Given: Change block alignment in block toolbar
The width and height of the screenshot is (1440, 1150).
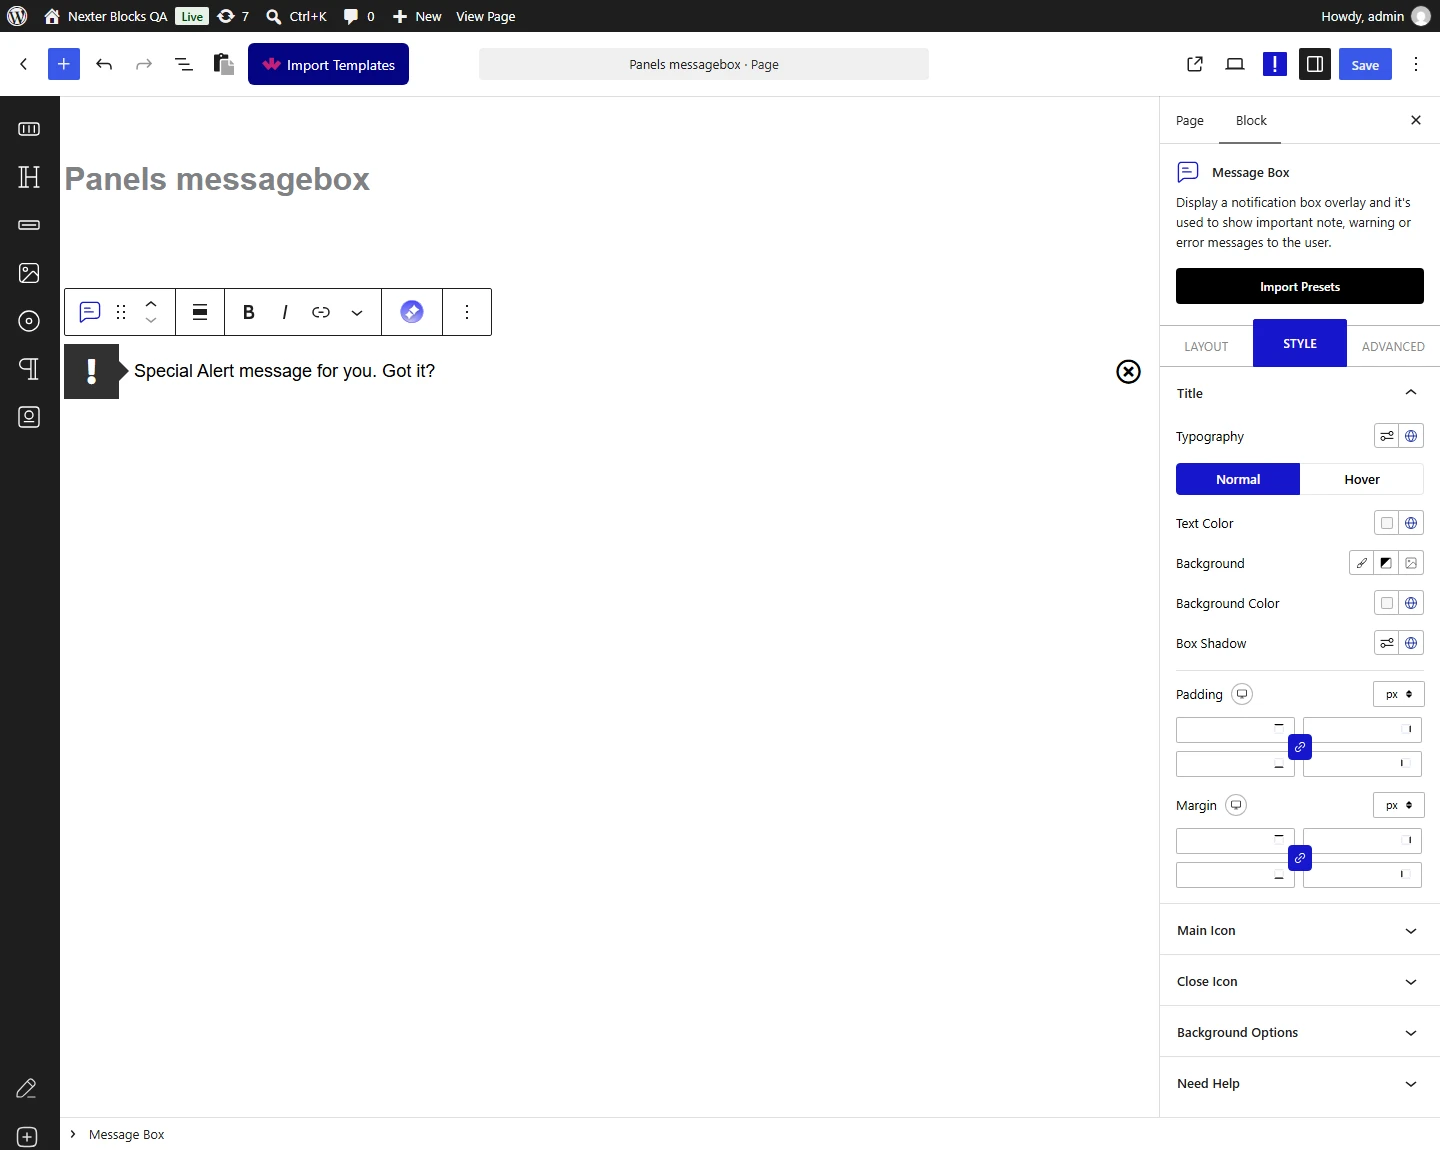Looking at the screenshot, I should click(200, 312).
